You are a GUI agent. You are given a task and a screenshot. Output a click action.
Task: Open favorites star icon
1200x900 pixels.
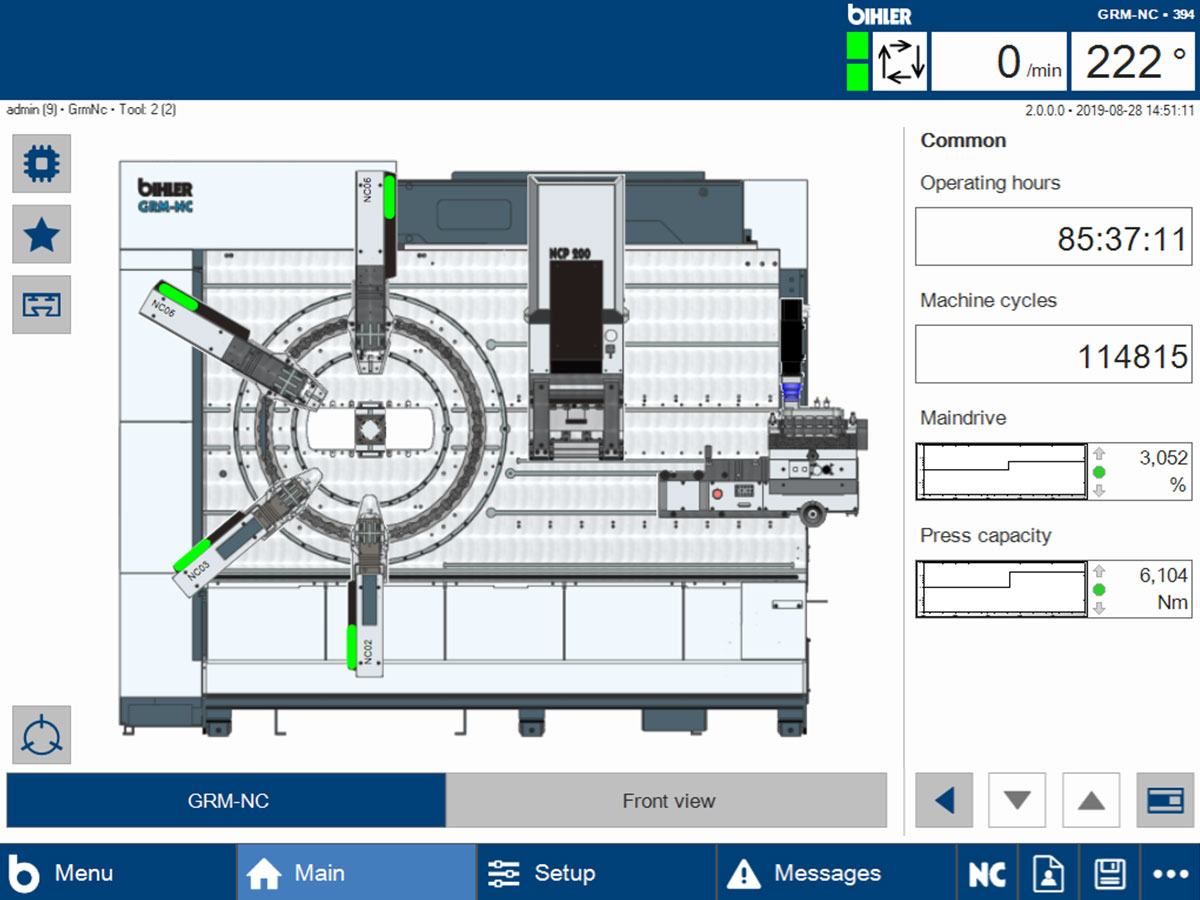(41, 234)
